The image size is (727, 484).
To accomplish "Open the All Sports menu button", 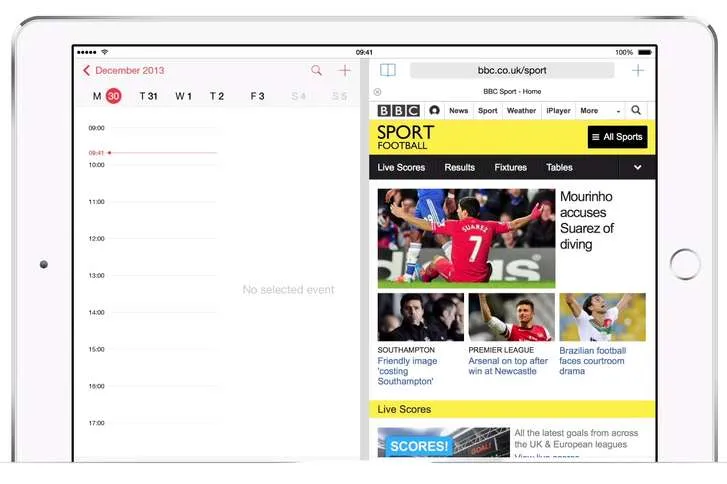I will tap(618, 137).
